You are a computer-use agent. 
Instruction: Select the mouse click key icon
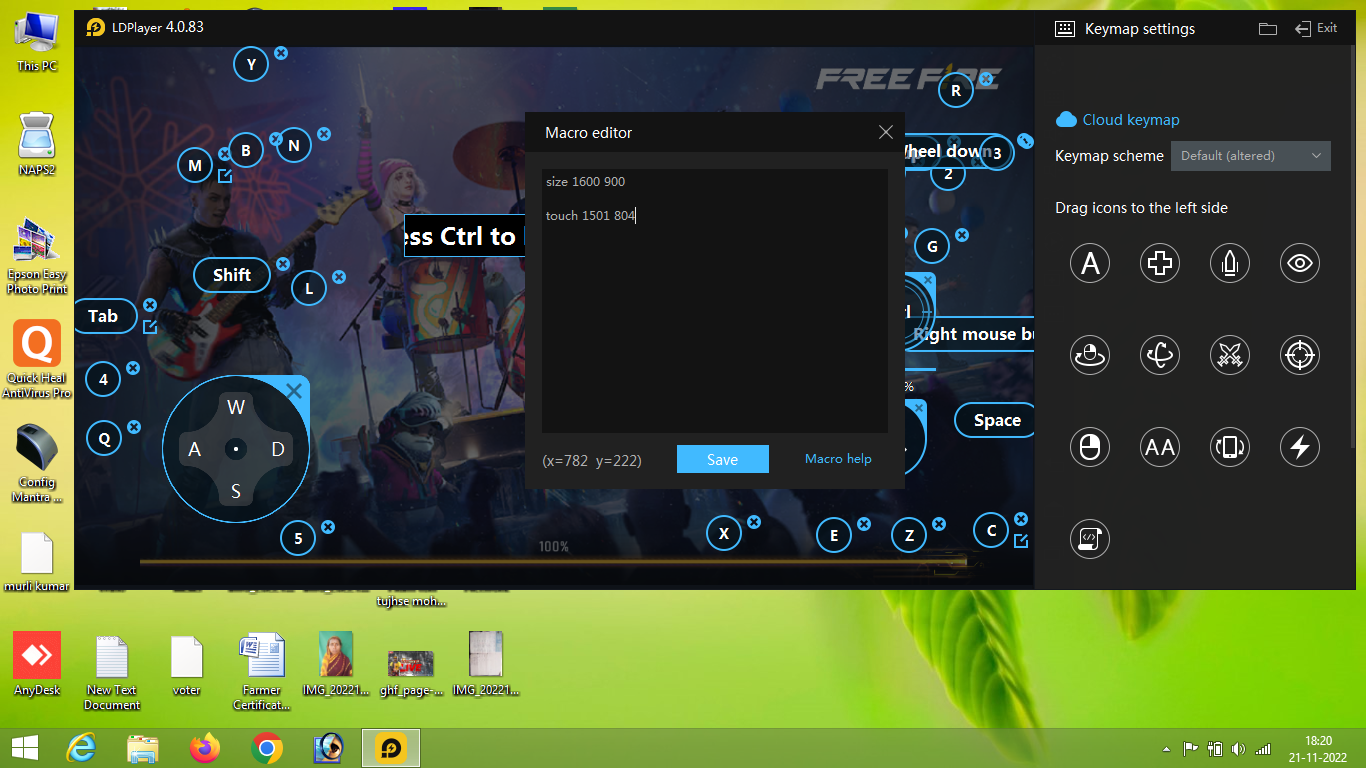coord(1090,447)
